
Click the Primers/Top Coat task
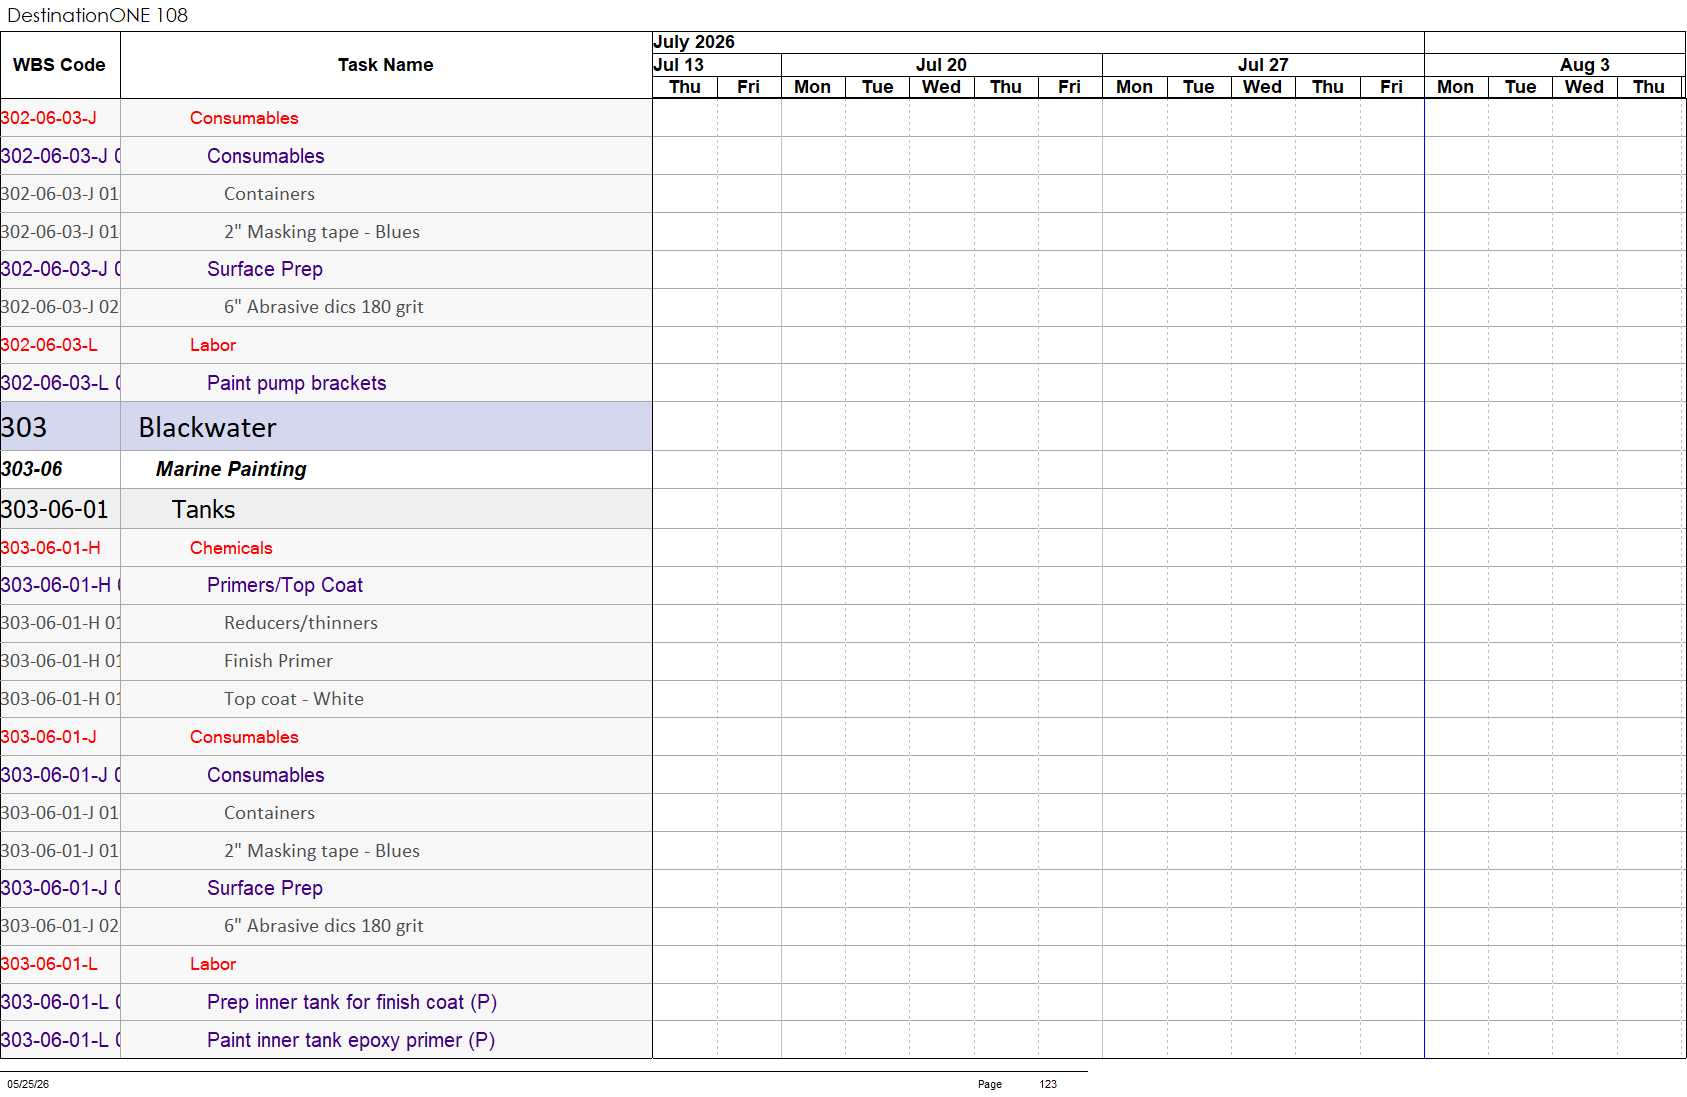[285, 585]
